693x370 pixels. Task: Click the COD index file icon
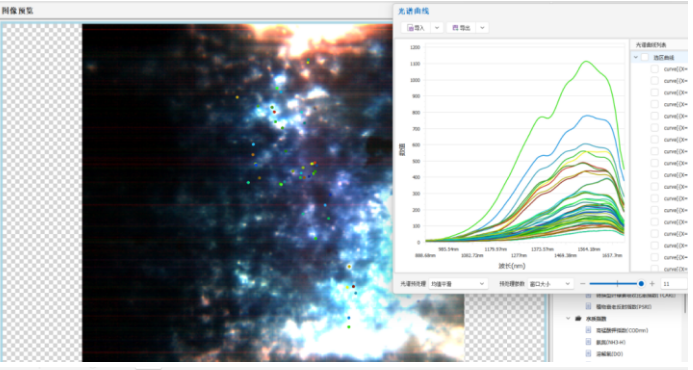(588, 330)
